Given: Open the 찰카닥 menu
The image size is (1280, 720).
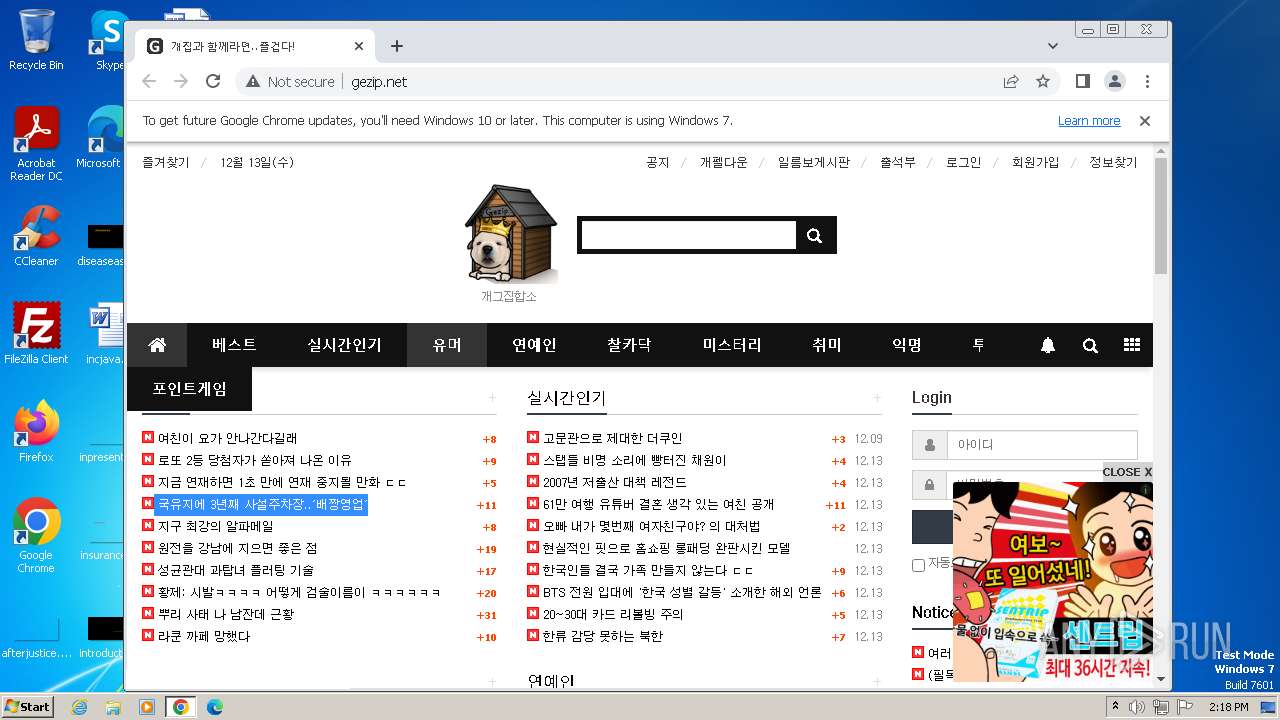Looking at the screenshot, I should (629, 345).
